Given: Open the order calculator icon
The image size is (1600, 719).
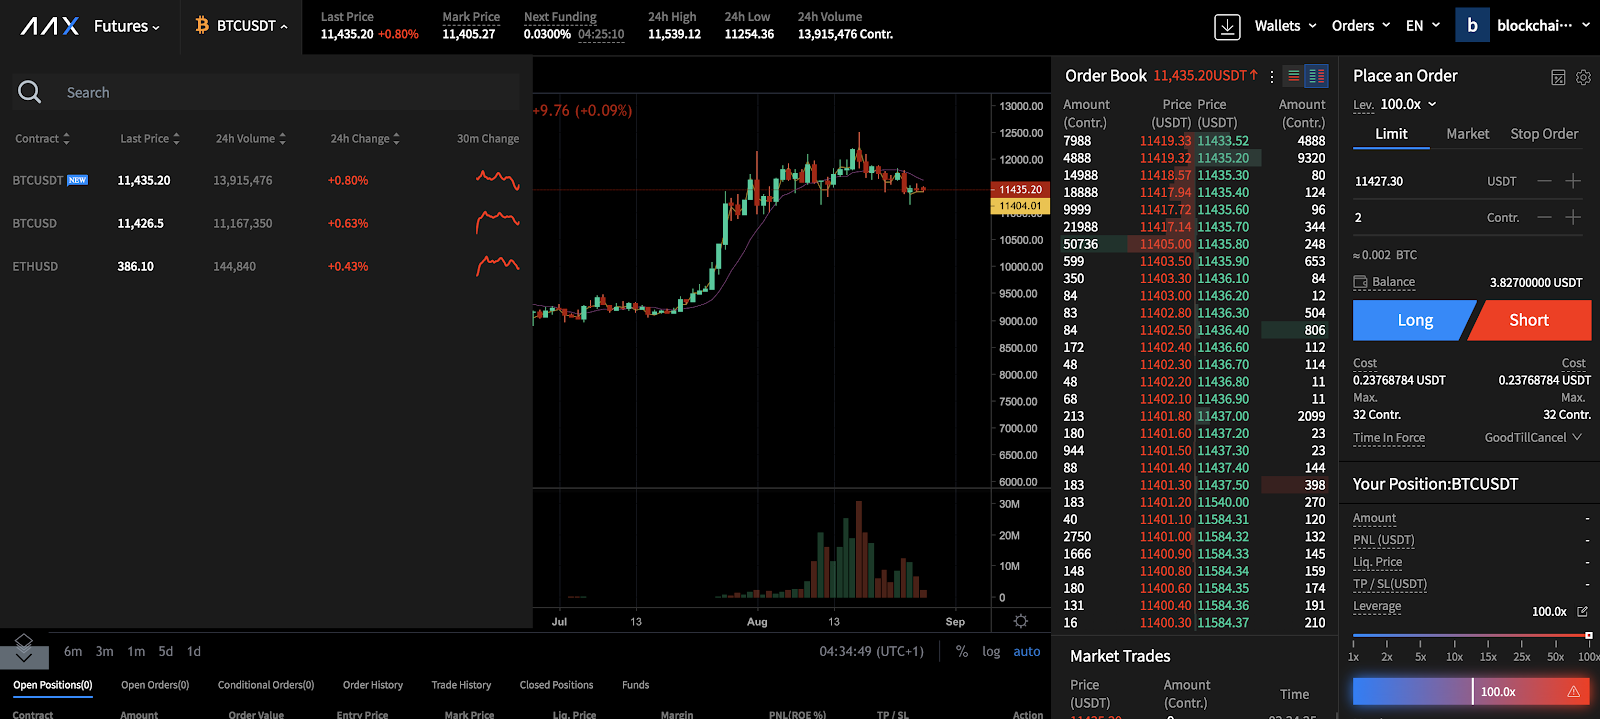Looking at the screenshot, I should click(1558, 77).
